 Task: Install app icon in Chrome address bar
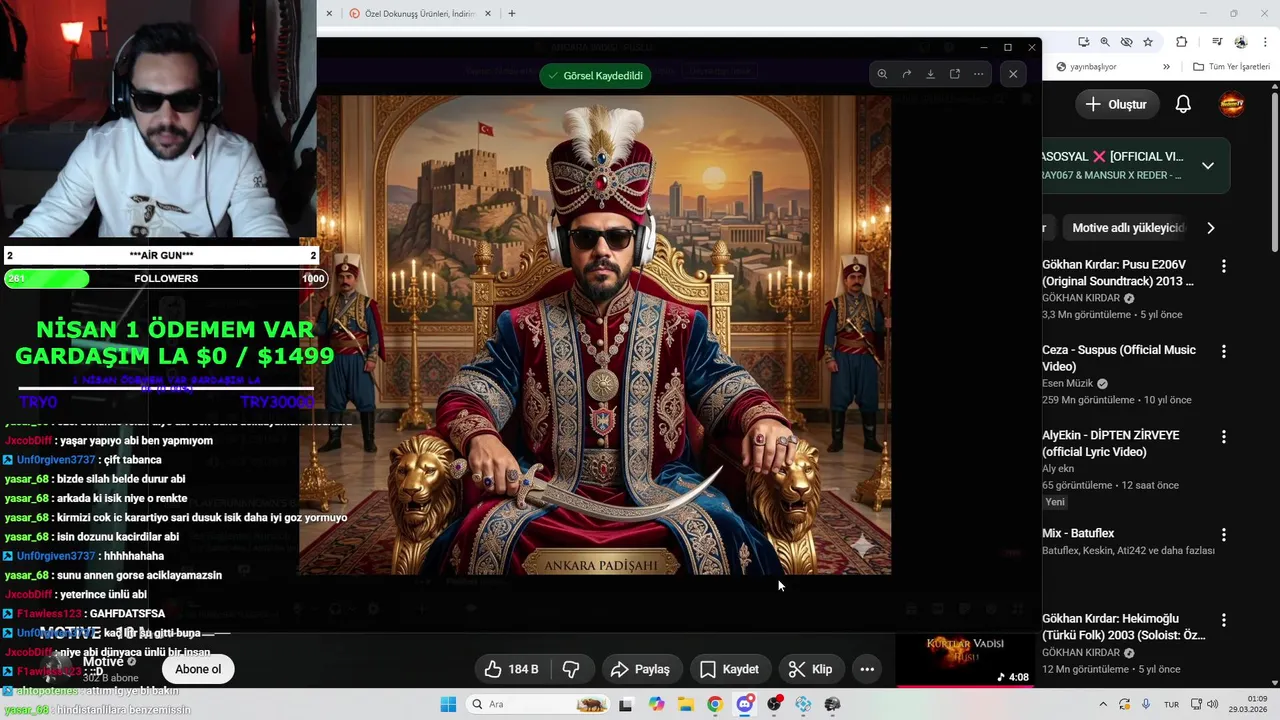point(1083,42)
